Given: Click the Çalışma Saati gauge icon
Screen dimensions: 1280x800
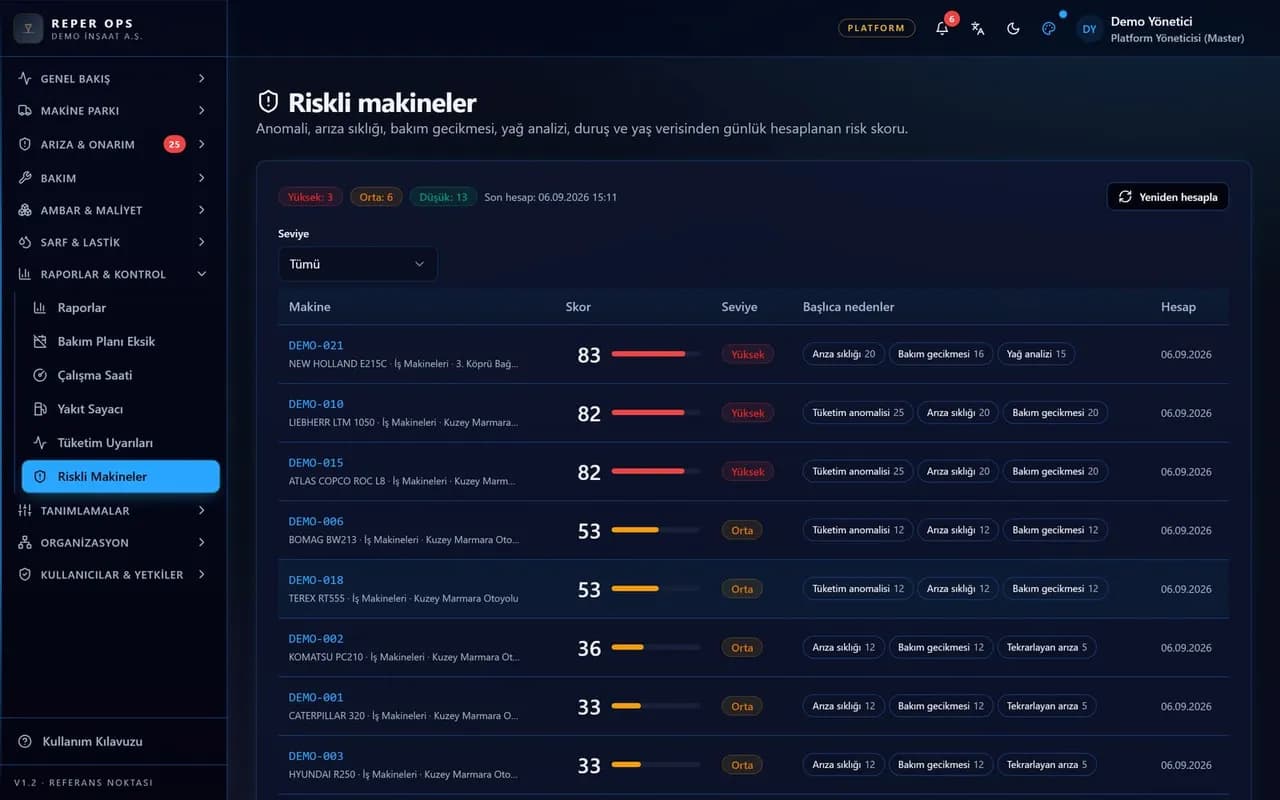Looking at the screenshot, I should (x=40, y=375).
